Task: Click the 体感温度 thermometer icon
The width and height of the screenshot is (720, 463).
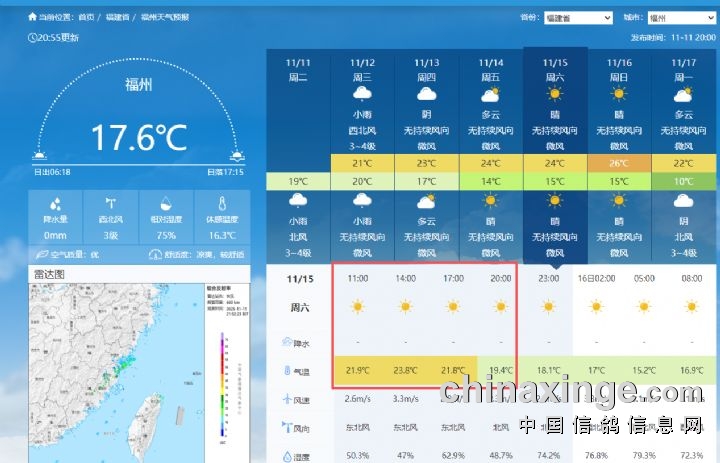Action: point(223,203)
